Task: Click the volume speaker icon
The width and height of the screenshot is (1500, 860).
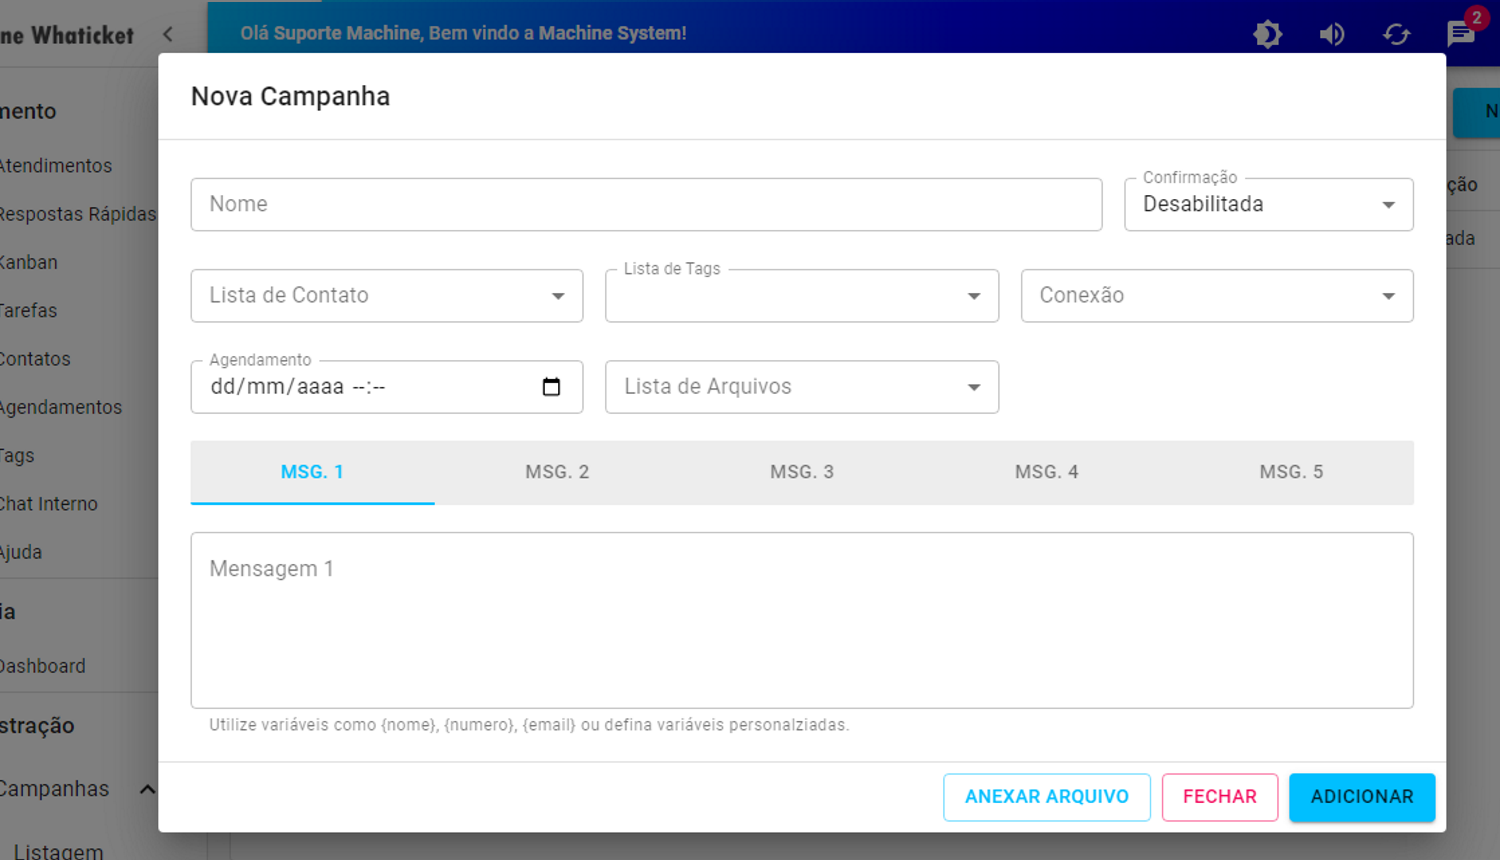Action: [1331, 34]
